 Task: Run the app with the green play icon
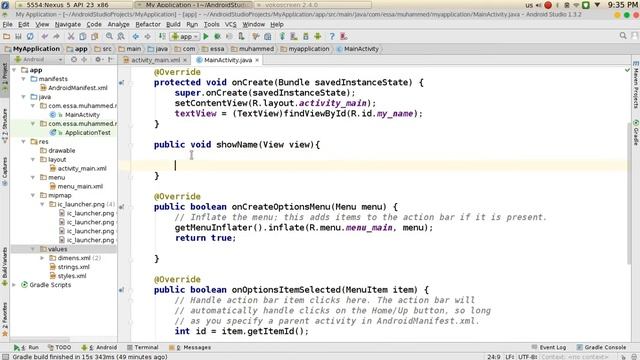(206, 36)
